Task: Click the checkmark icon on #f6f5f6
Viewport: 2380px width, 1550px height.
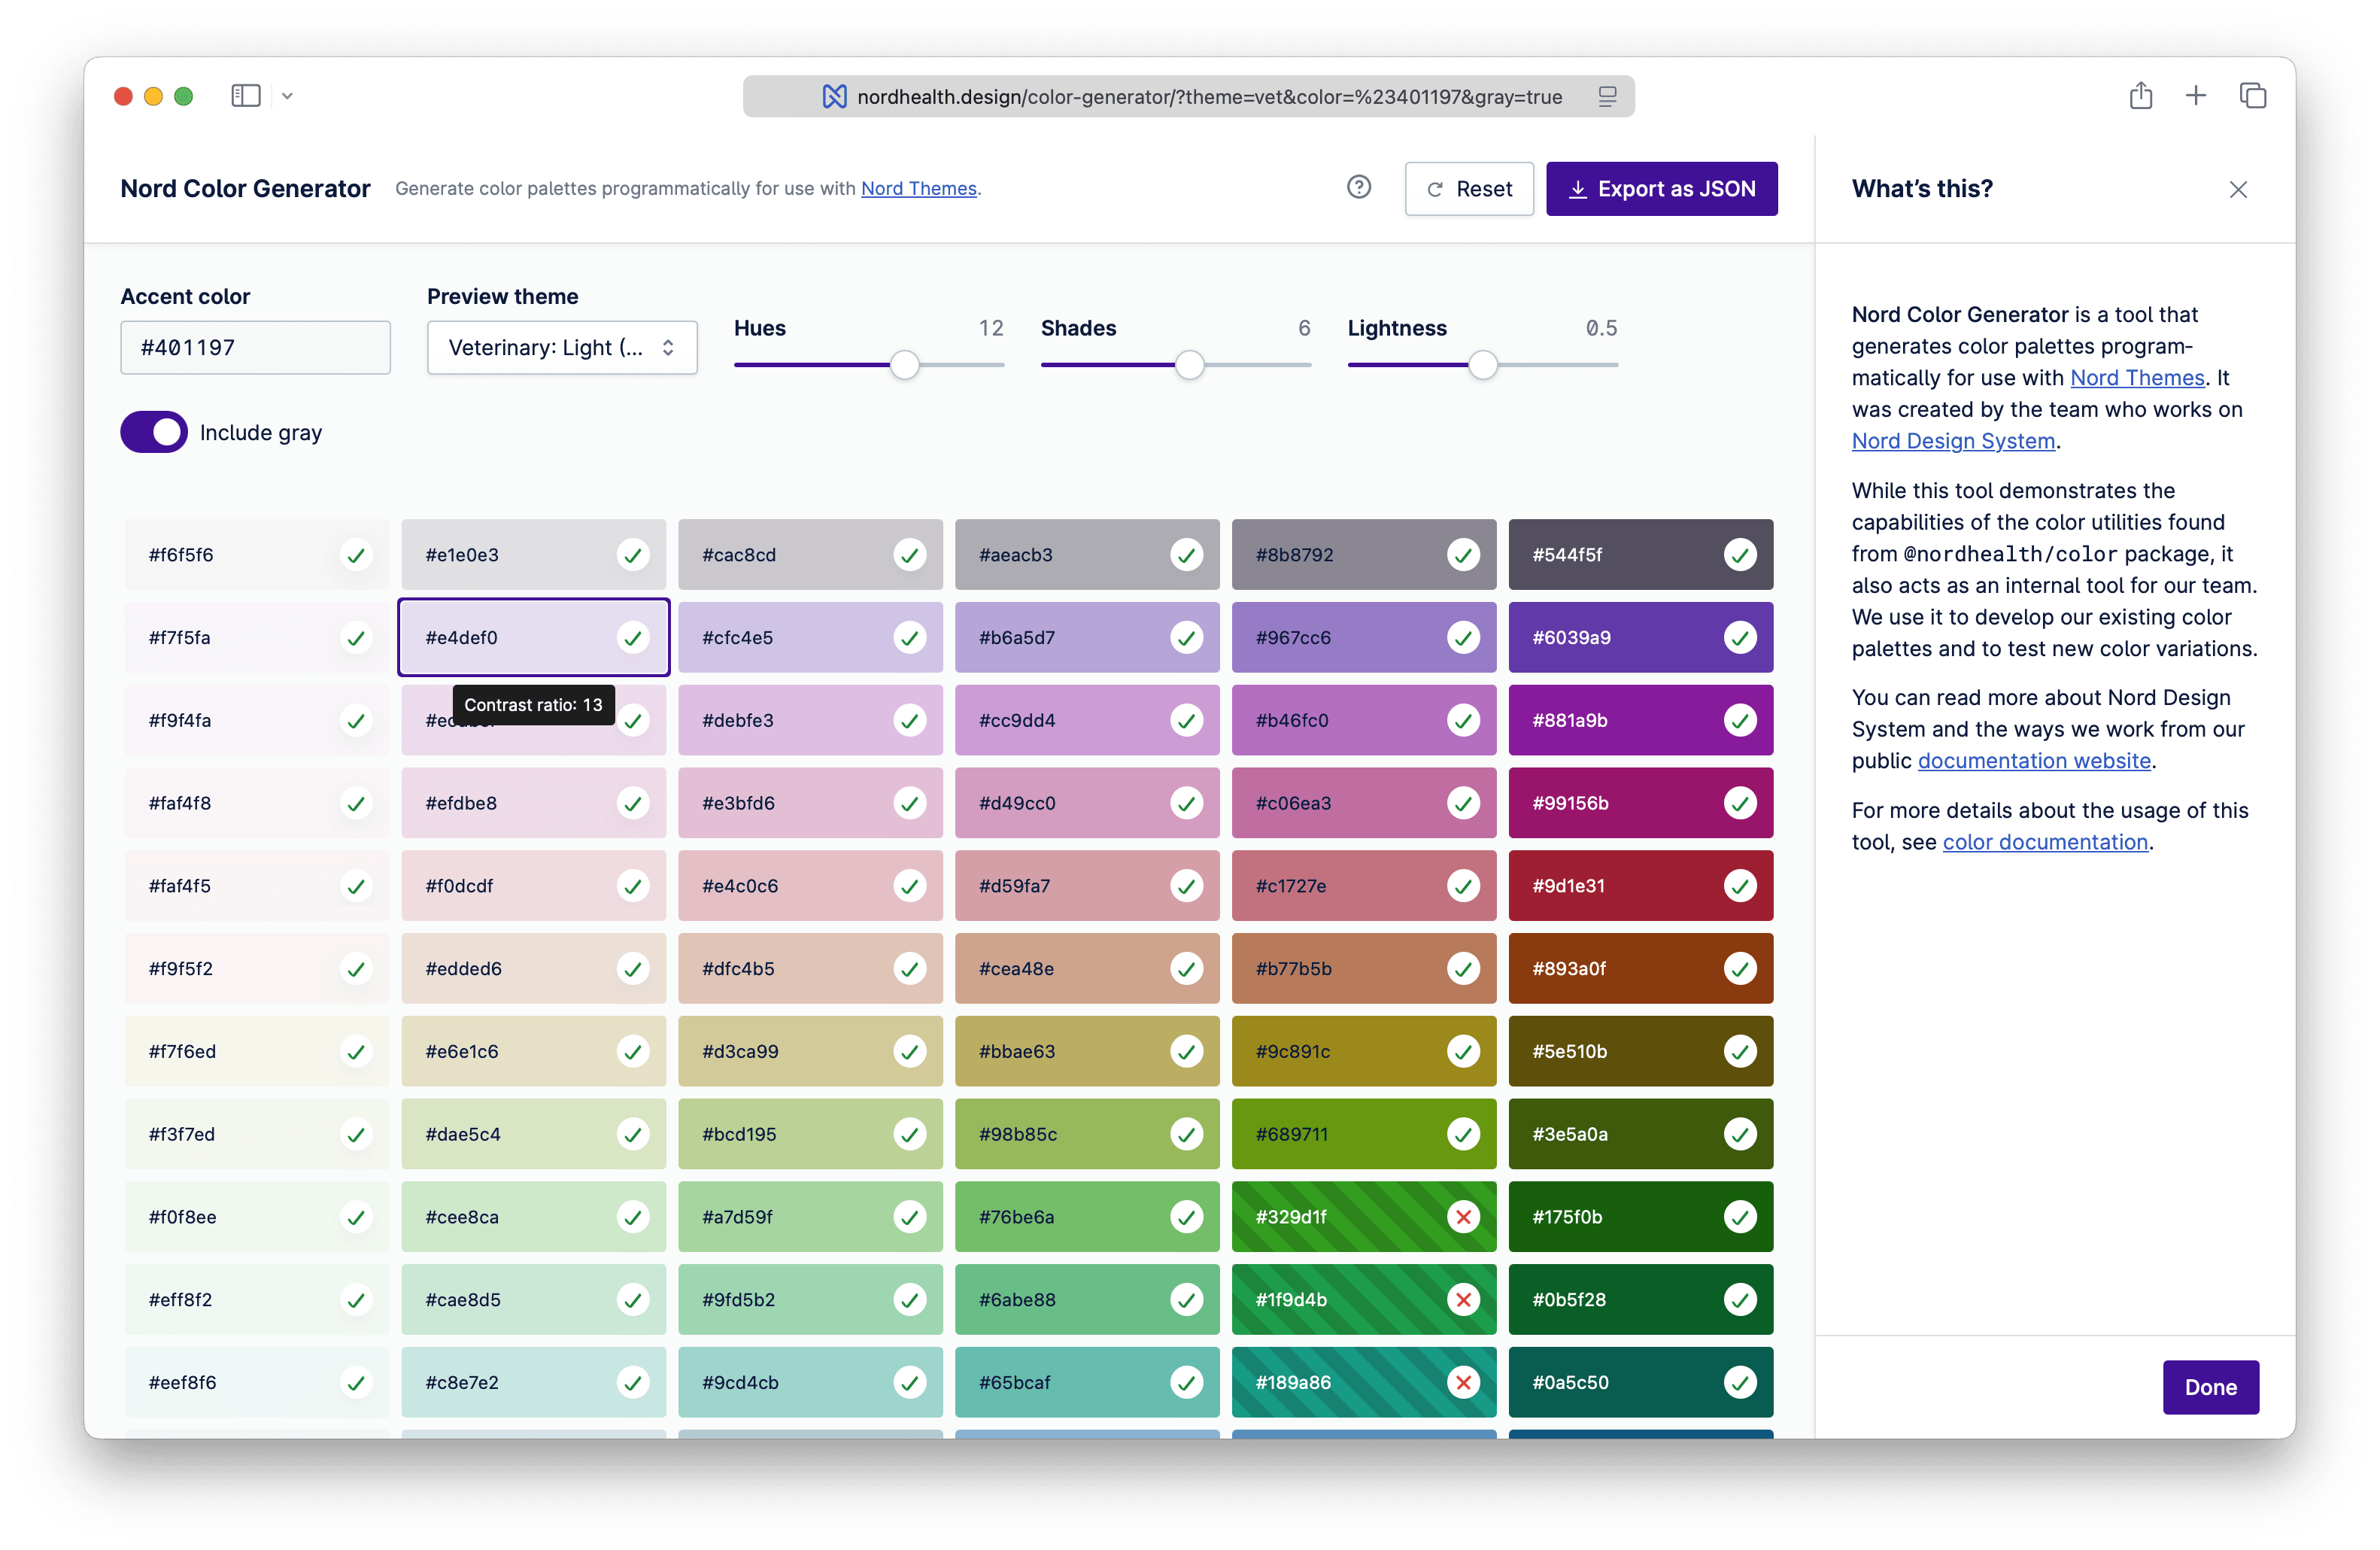Action: tap(356, 555)
